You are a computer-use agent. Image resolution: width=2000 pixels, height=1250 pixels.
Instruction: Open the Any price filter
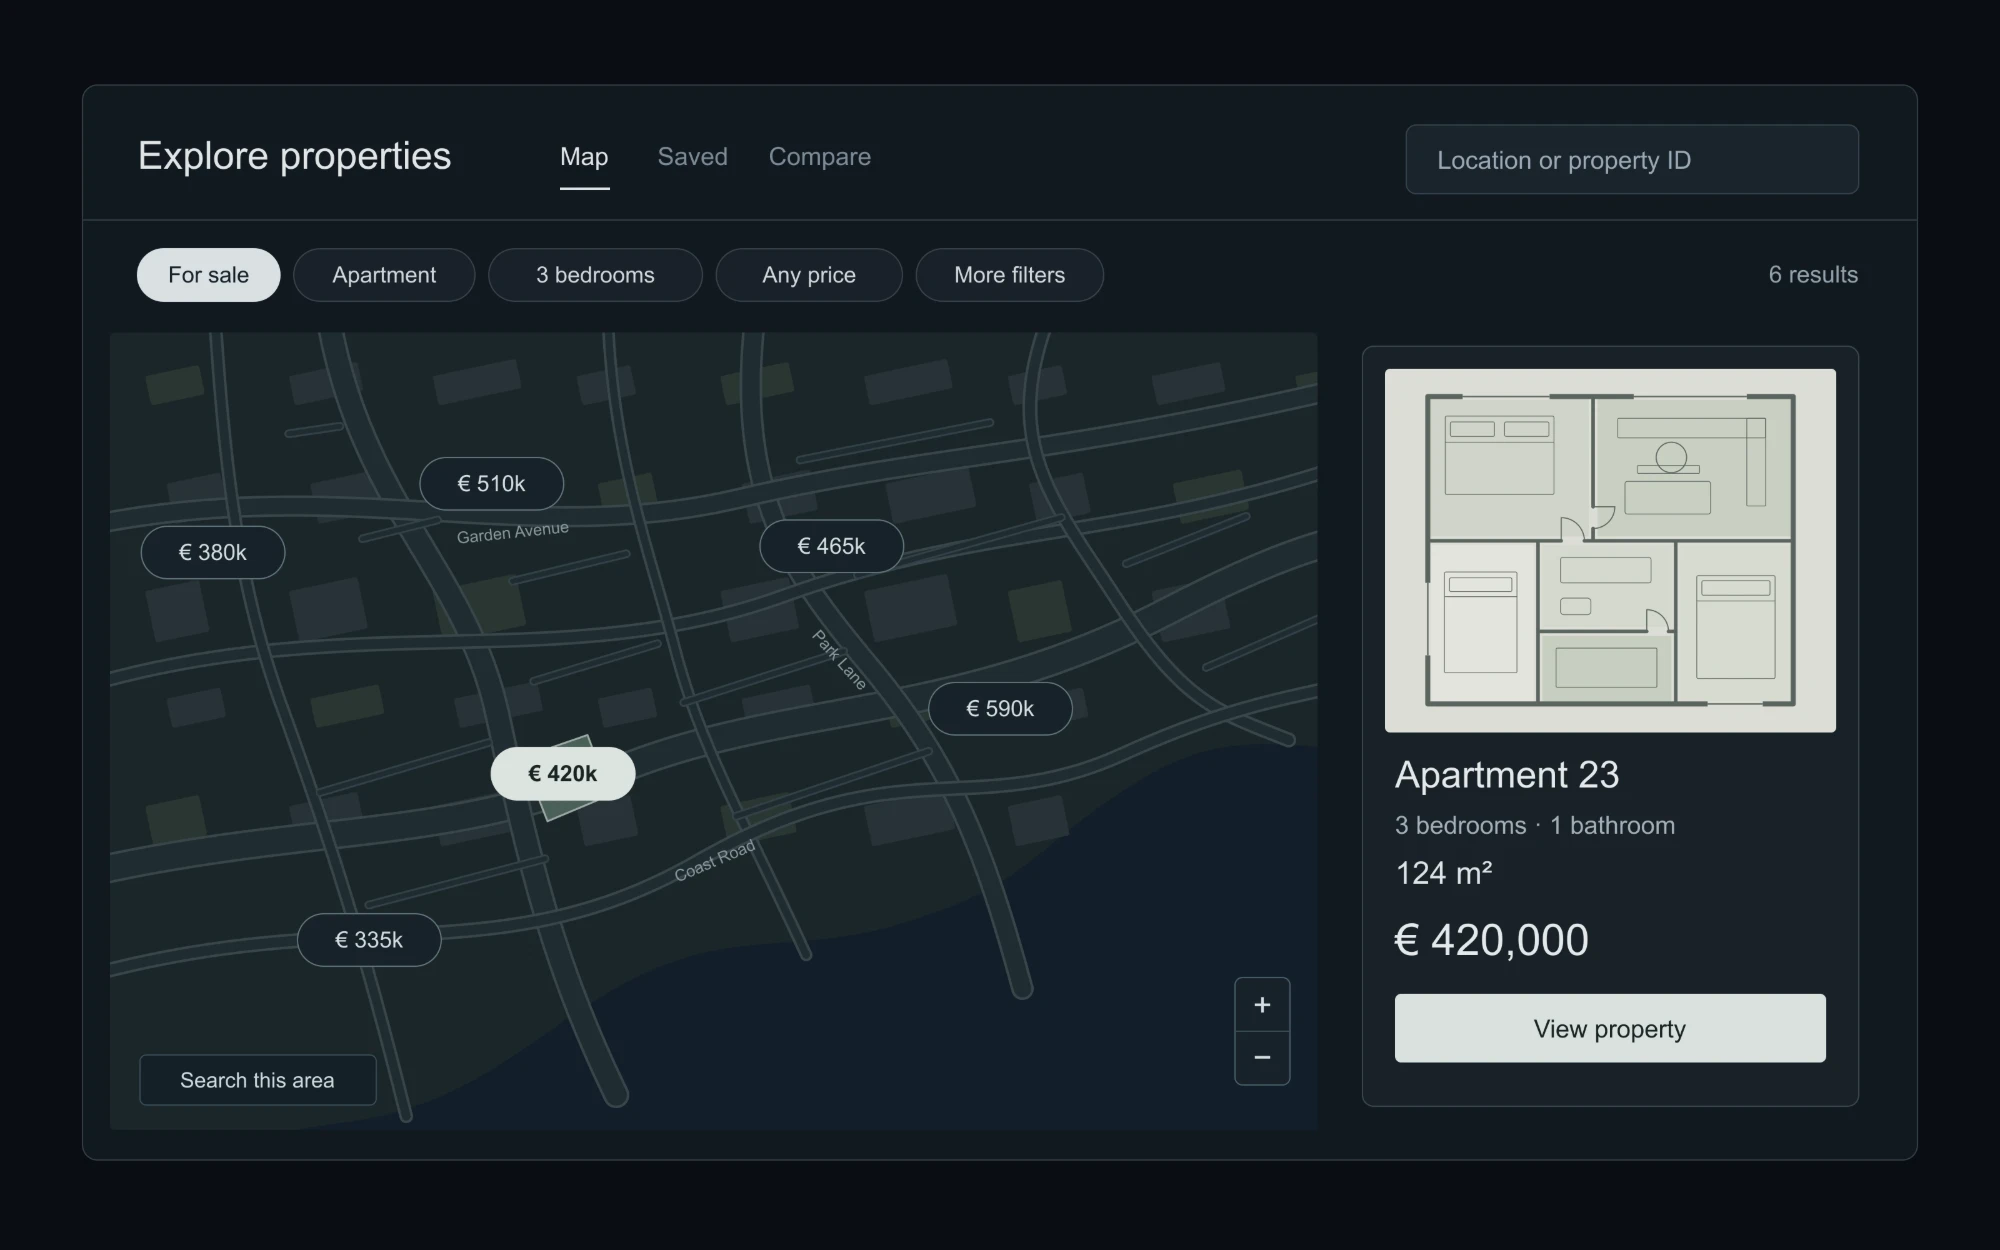(x=809, y=275)
